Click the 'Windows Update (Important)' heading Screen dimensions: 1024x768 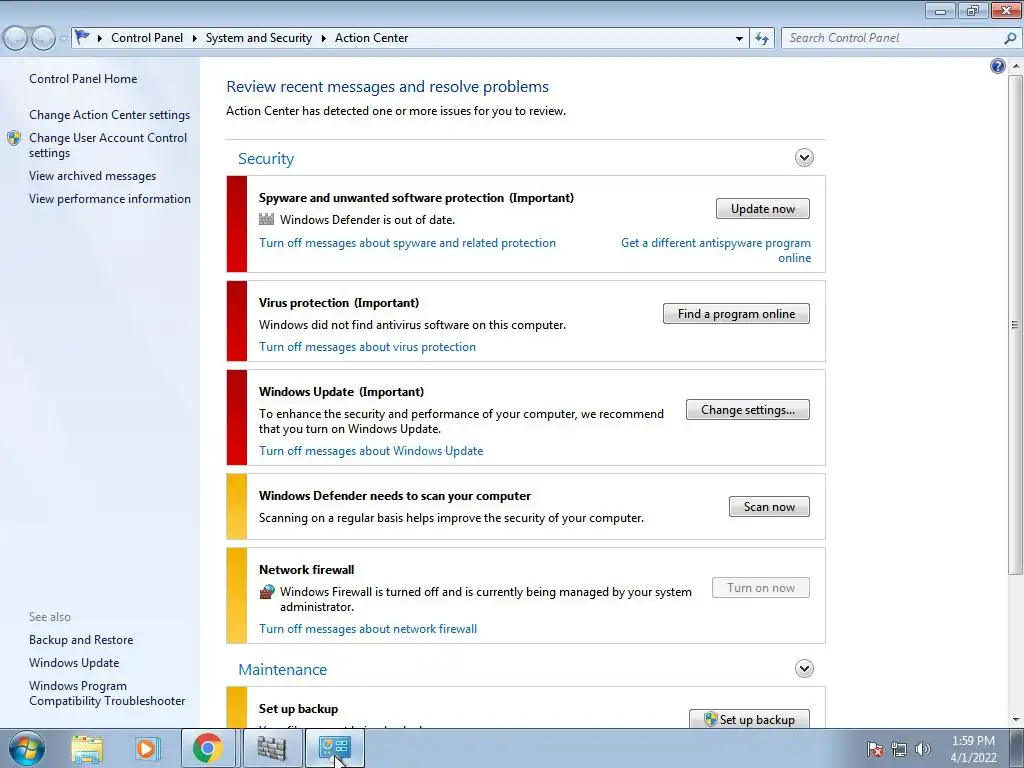(341, 392)
